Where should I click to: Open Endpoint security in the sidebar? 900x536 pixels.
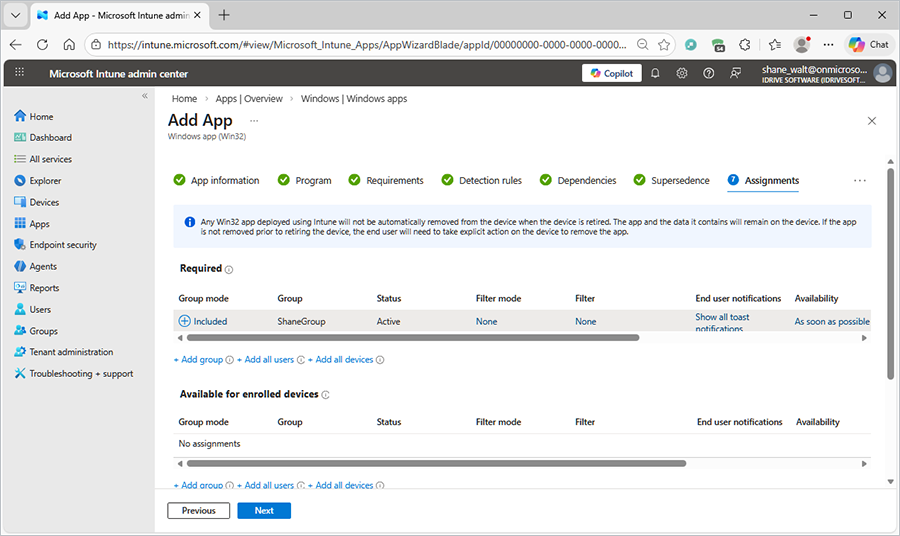(62, 245)
